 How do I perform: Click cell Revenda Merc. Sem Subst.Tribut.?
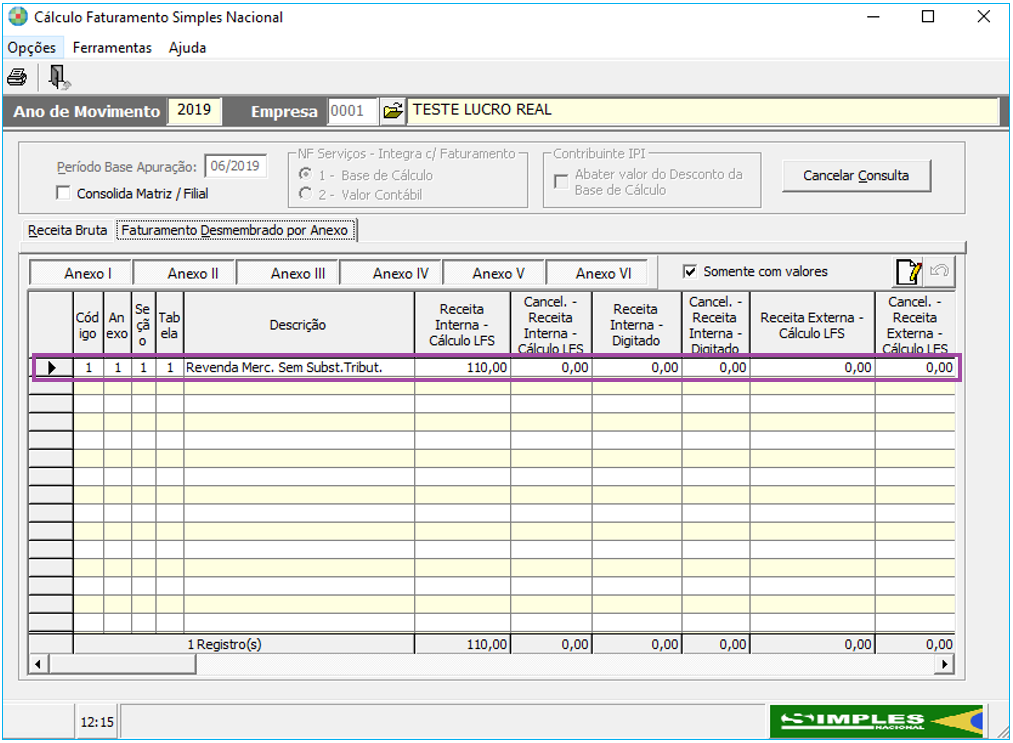pos(299,368)
